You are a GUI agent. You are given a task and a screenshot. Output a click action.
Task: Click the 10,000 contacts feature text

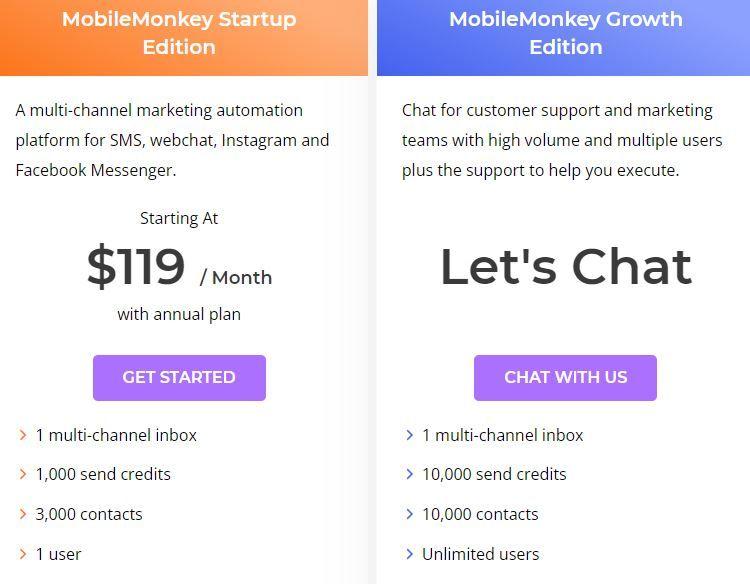[x=480, y=514]
